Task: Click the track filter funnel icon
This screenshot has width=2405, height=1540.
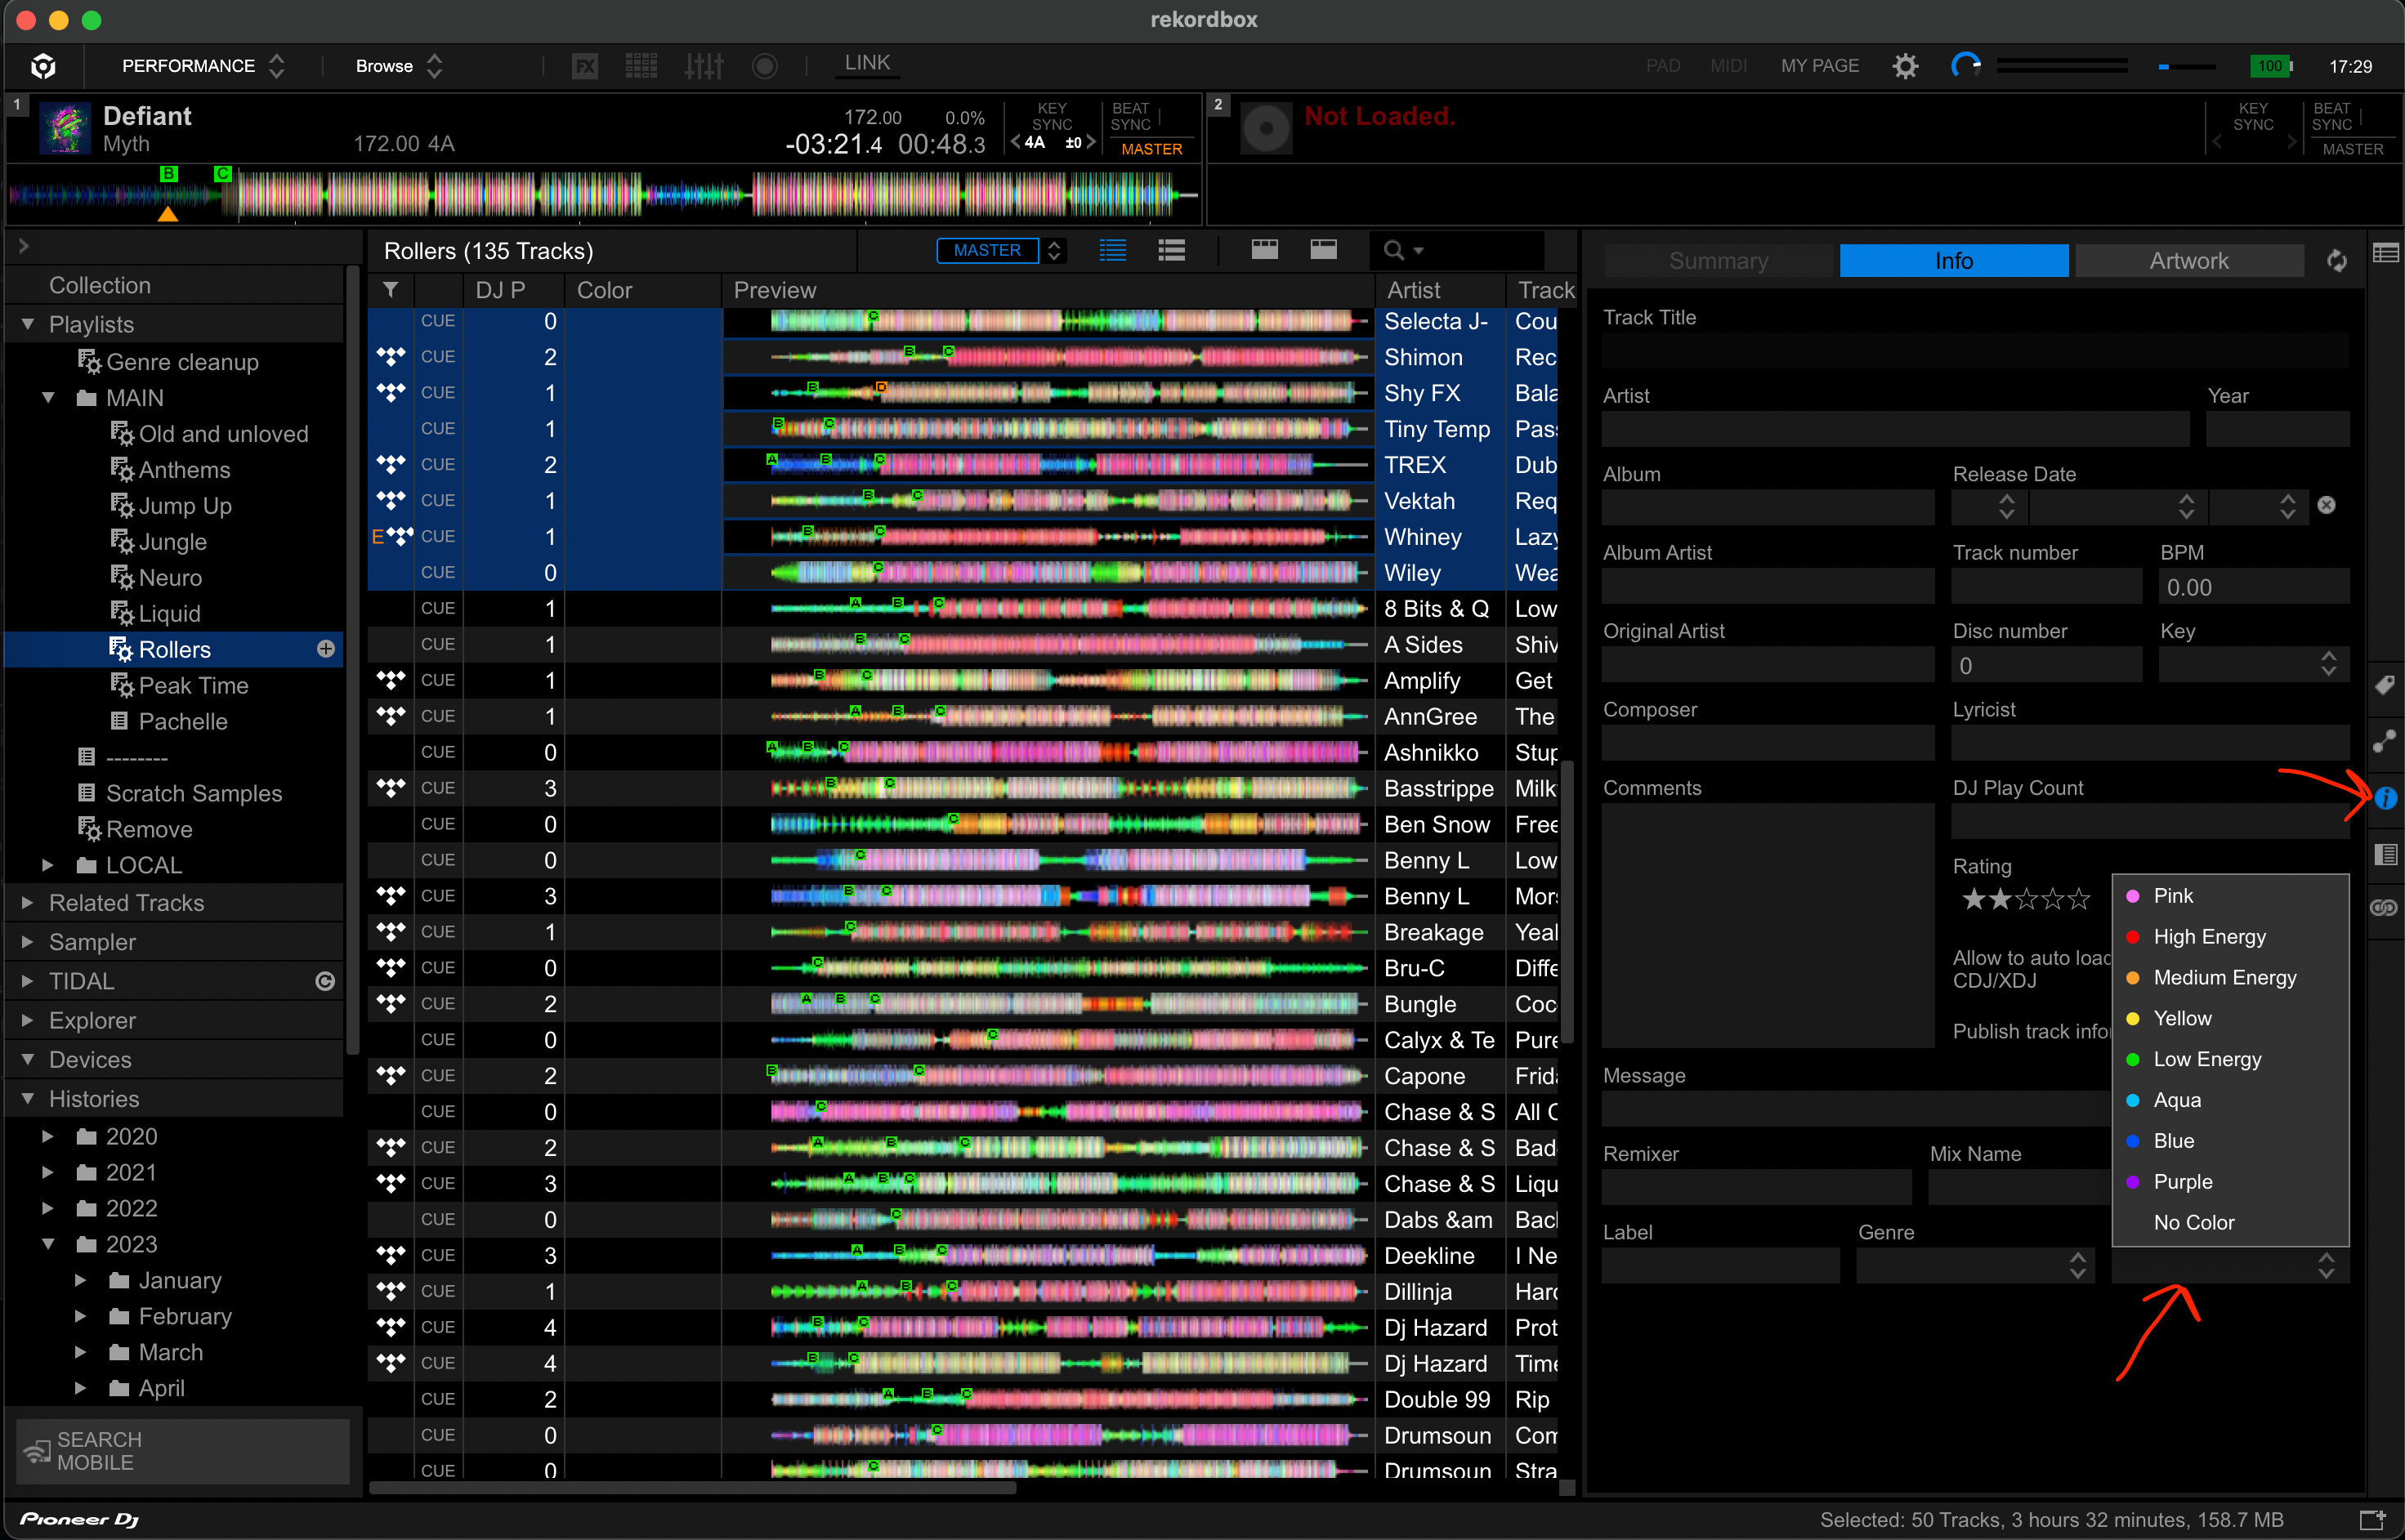Action: tap(391, 290)
